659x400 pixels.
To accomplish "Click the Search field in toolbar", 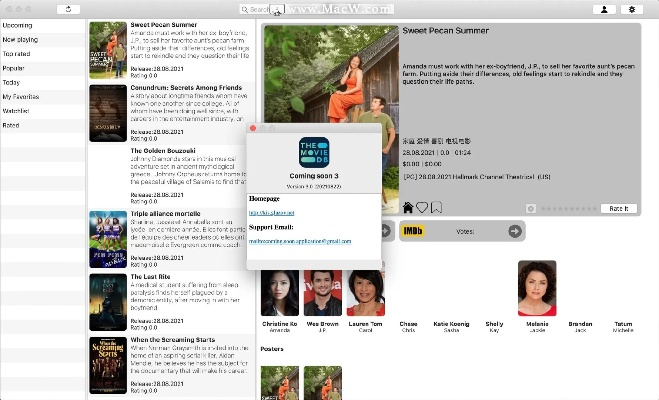I will pyautogui.click(x=262, y=9).
